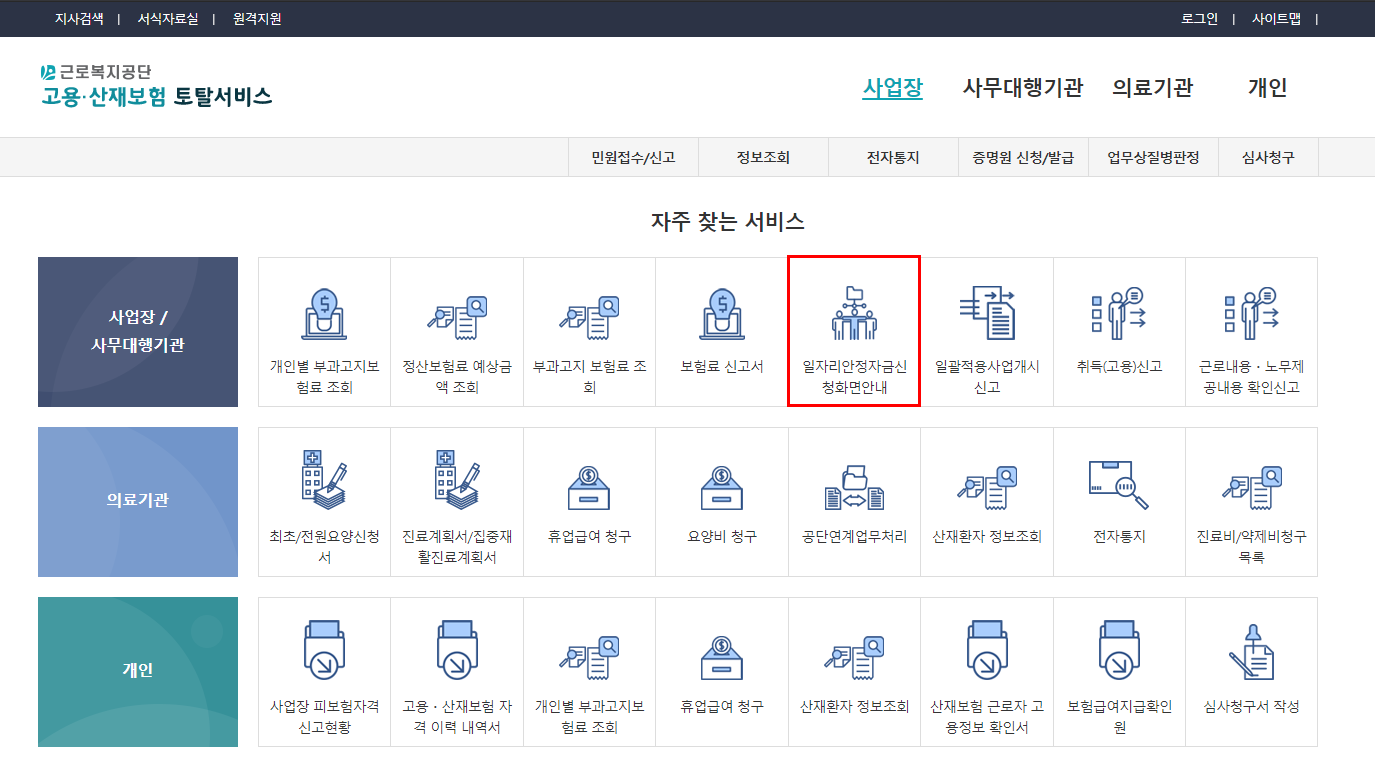Screen dimensions: 1375x778
Task: Open the 심사청구 menu
Action: point(1268,158)
